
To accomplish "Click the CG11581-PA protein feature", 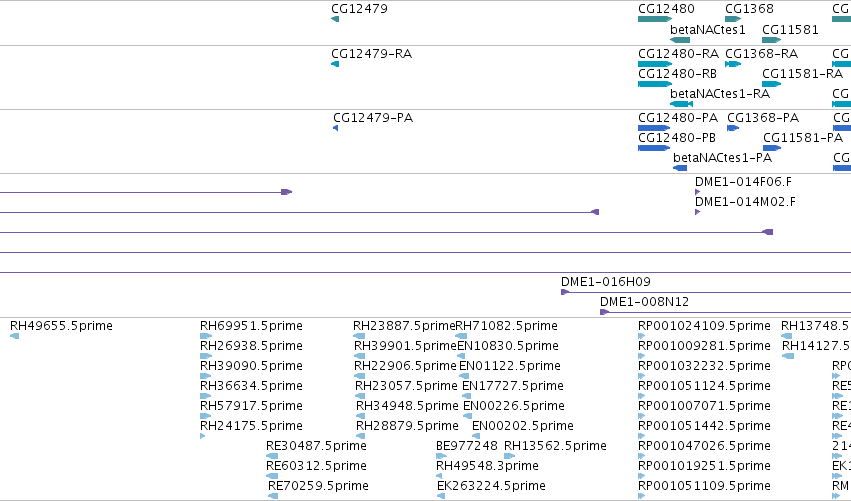I will coord(772,148).
